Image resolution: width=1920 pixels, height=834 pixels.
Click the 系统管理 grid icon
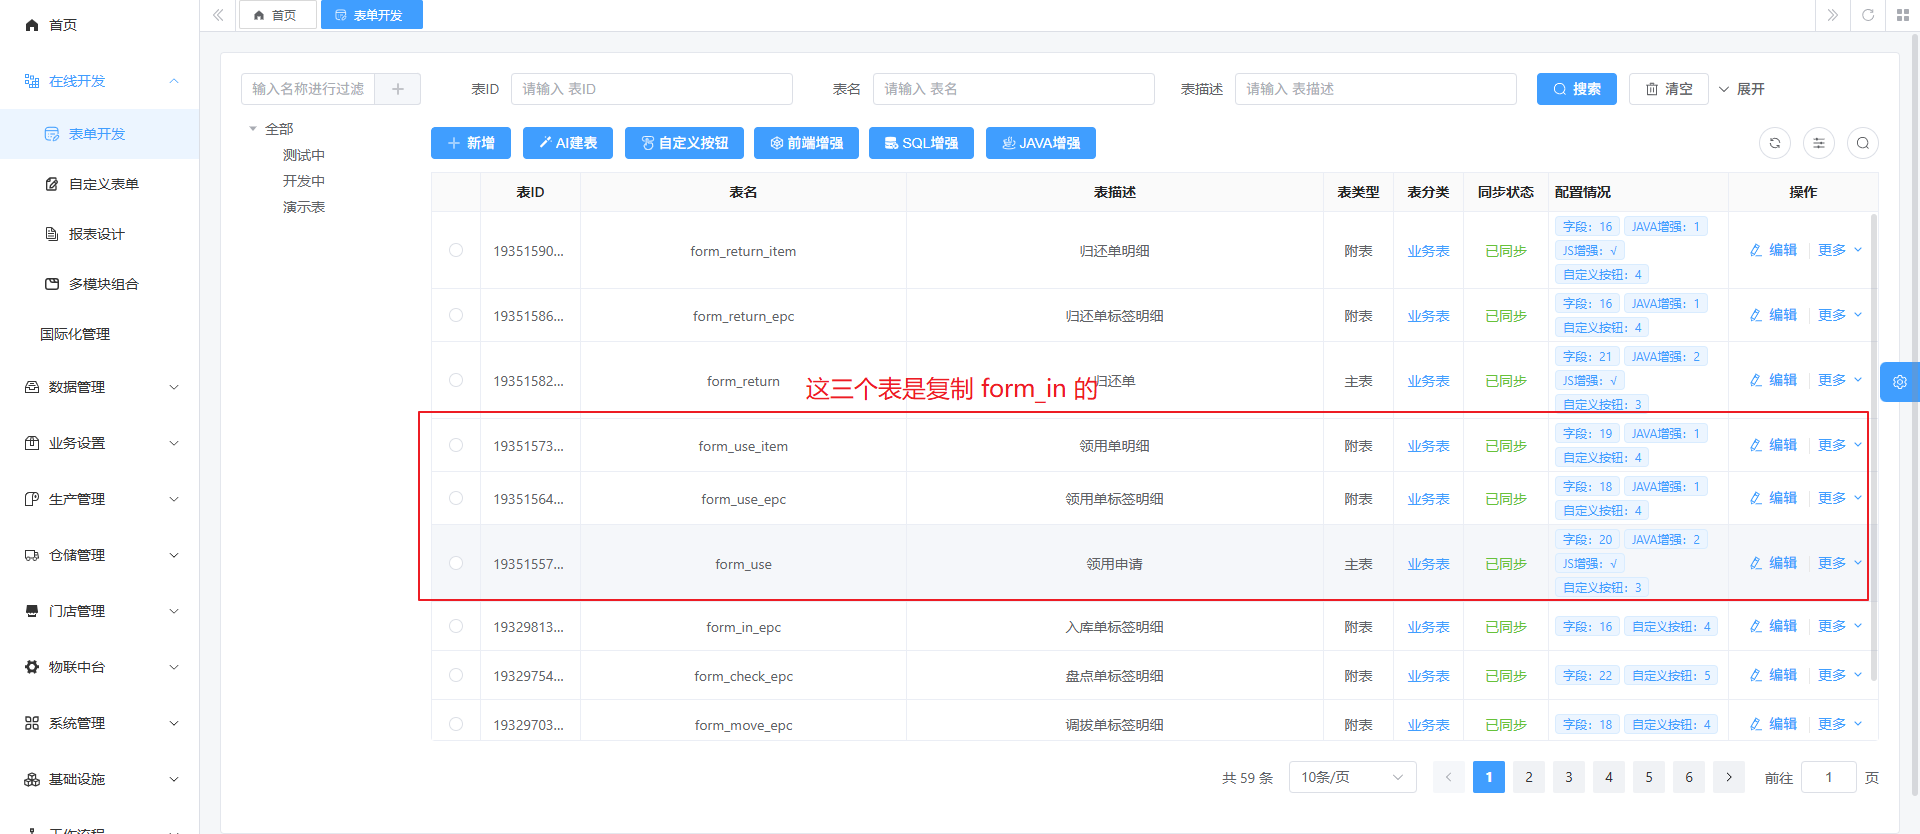[32, 723]
